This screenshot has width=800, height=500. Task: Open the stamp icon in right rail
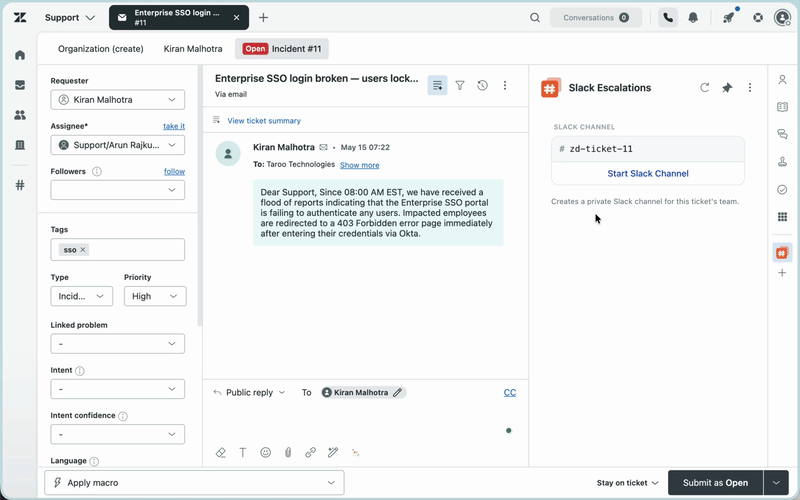click(x=782, y=162)
